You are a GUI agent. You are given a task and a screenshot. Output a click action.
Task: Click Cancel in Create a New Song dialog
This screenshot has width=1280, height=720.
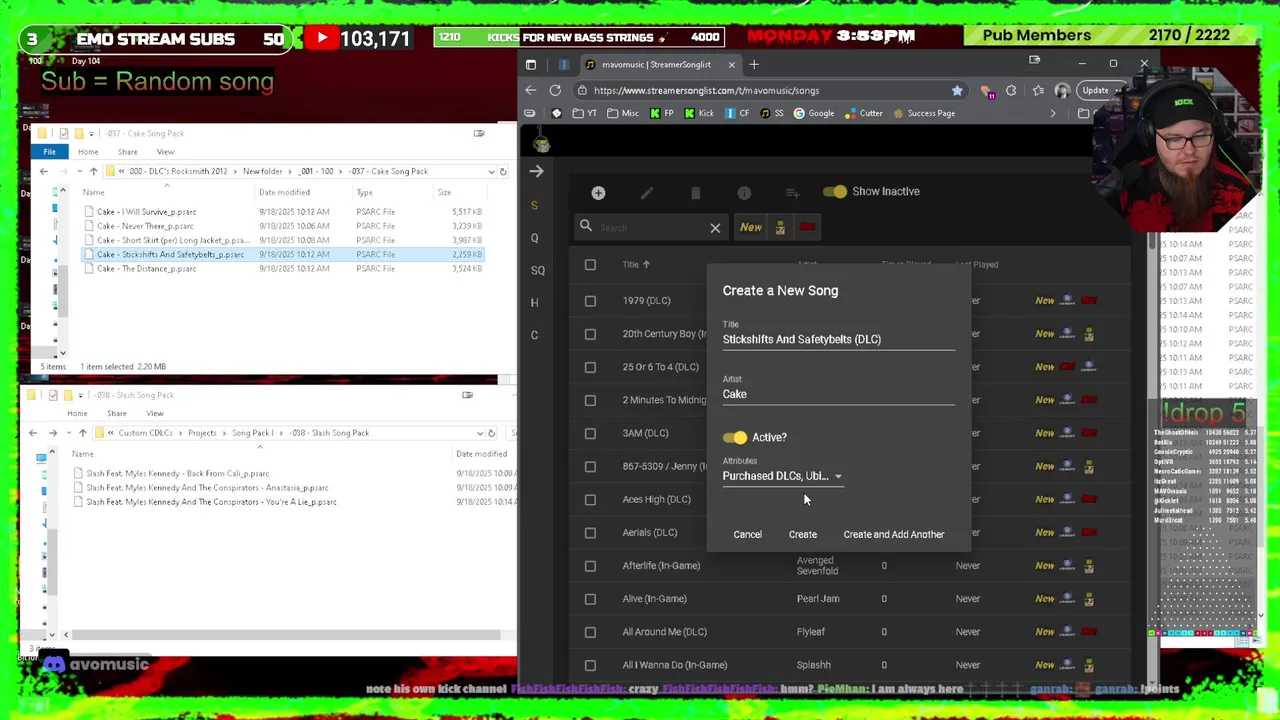747,534
